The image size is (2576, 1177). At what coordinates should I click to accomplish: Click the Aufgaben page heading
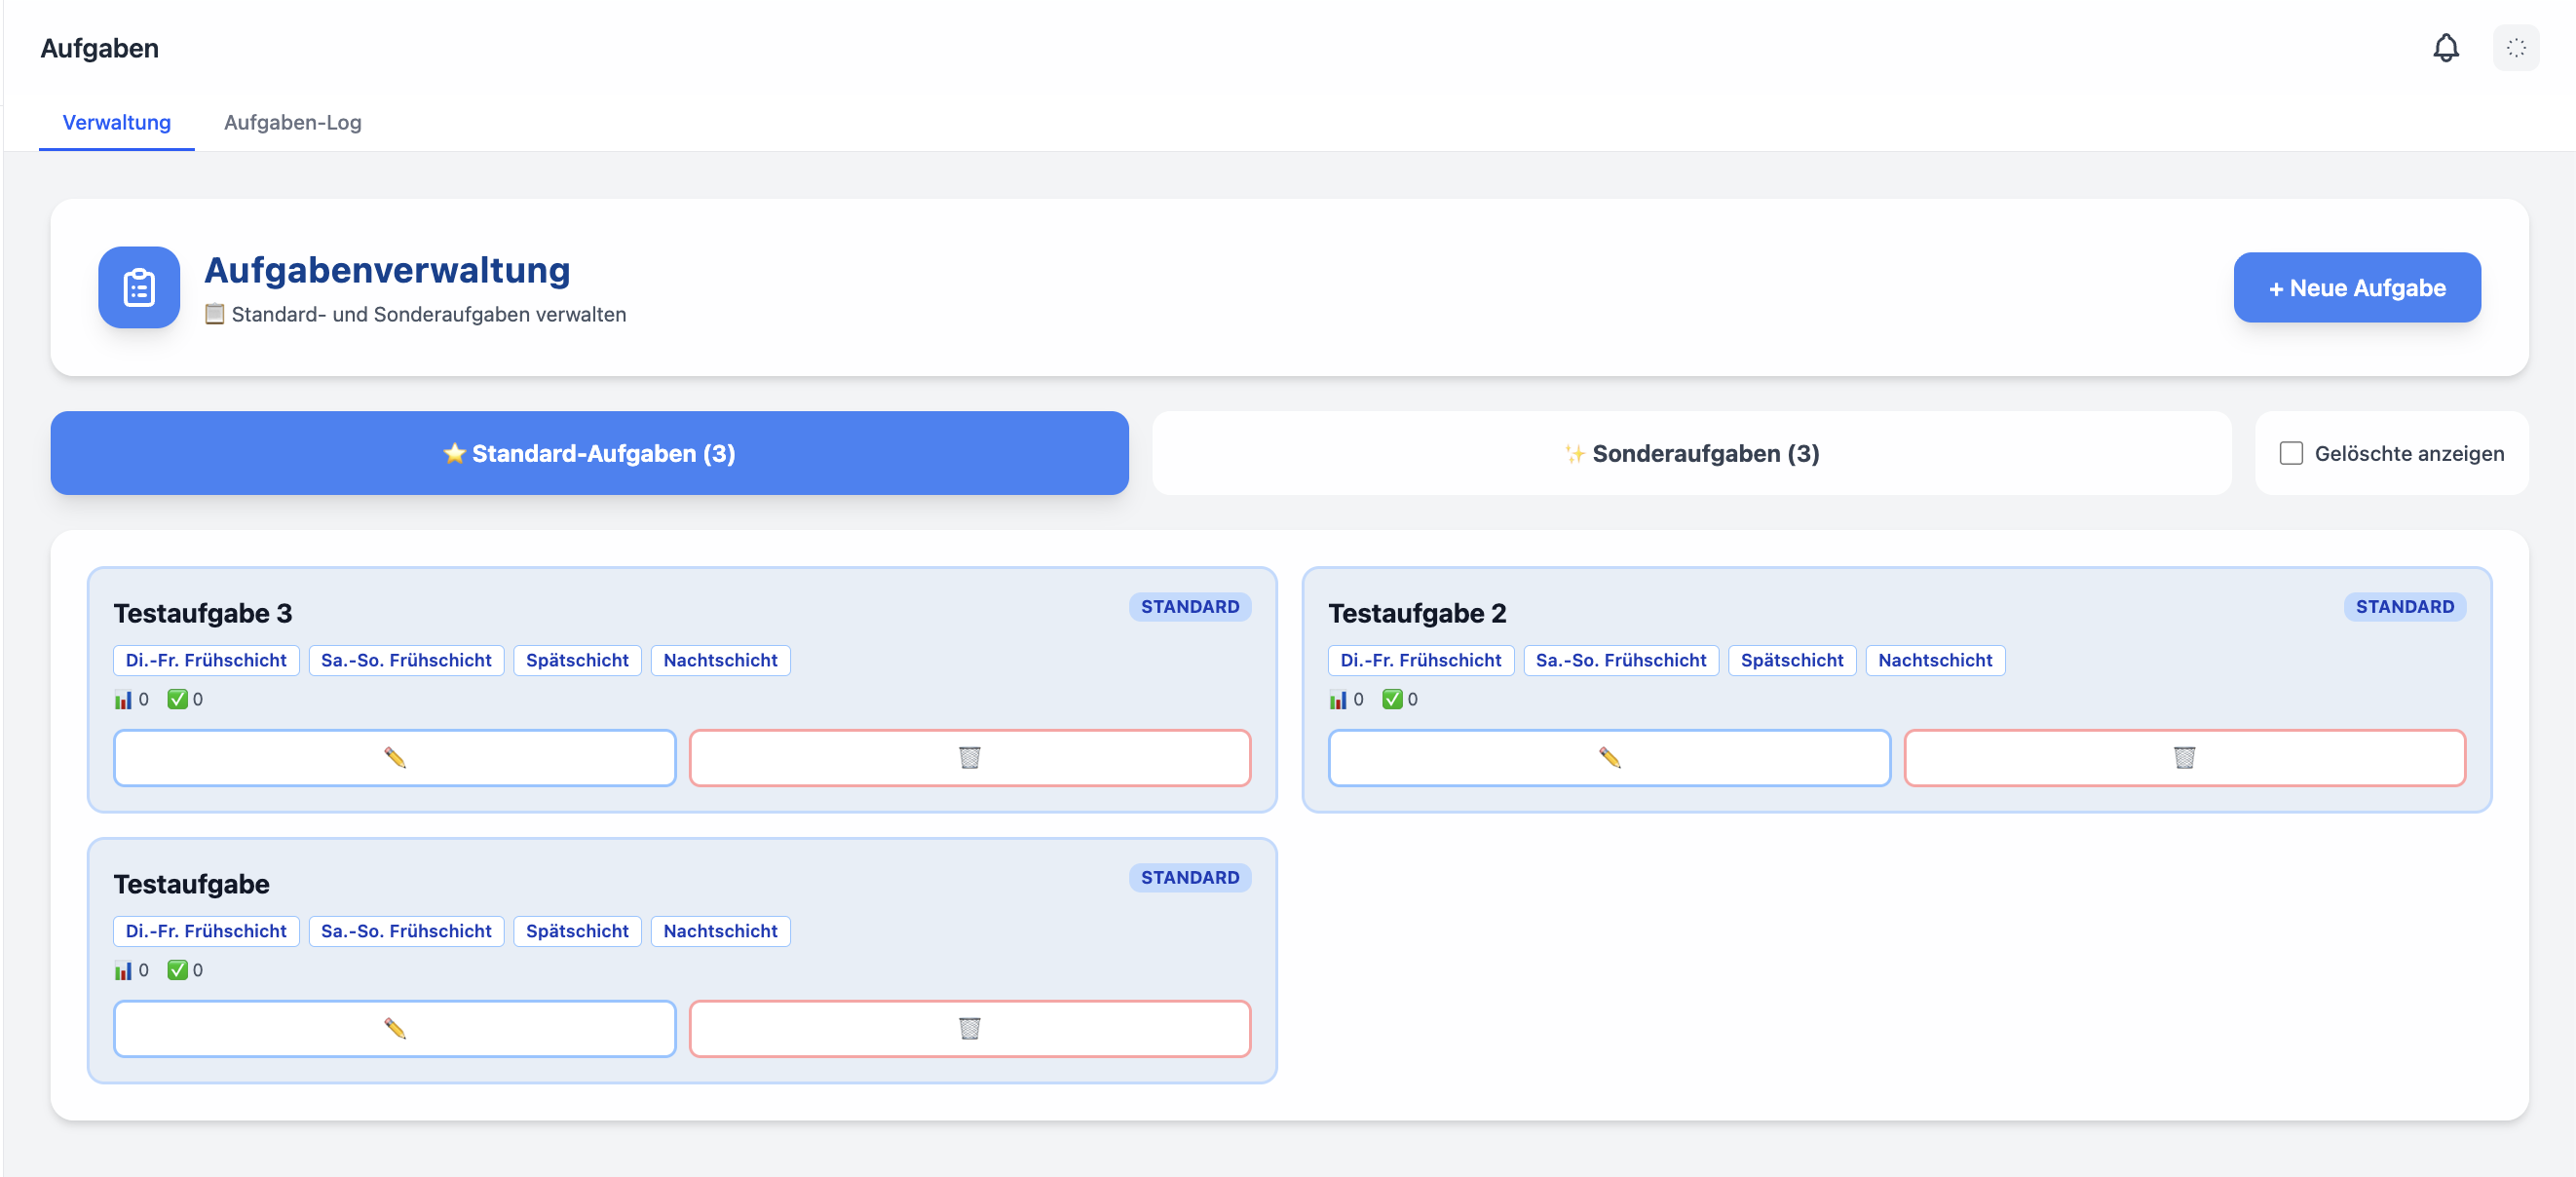(x=99, y=48)
